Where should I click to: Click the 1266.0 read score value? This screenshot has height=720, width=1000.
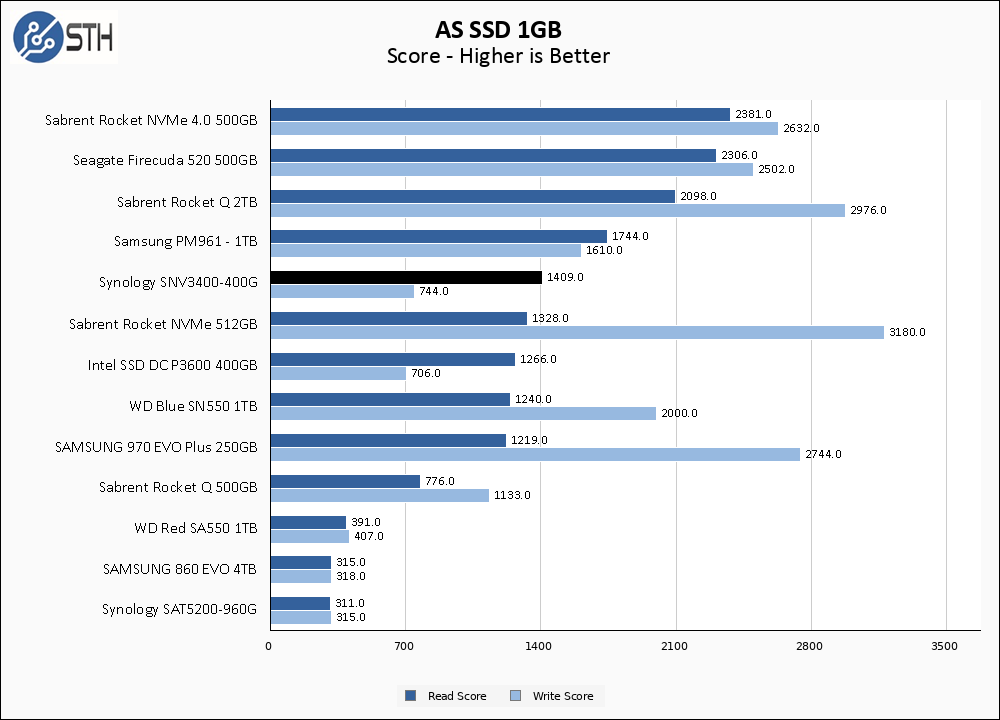click(538, 359)
